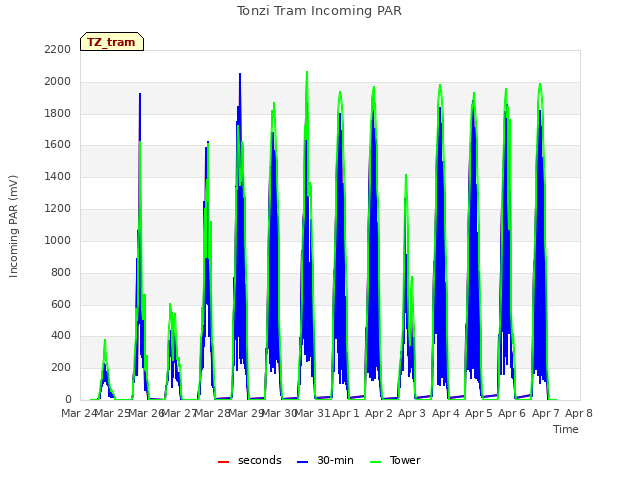Click the red seconds legend swatch

(x=224, y=462)
